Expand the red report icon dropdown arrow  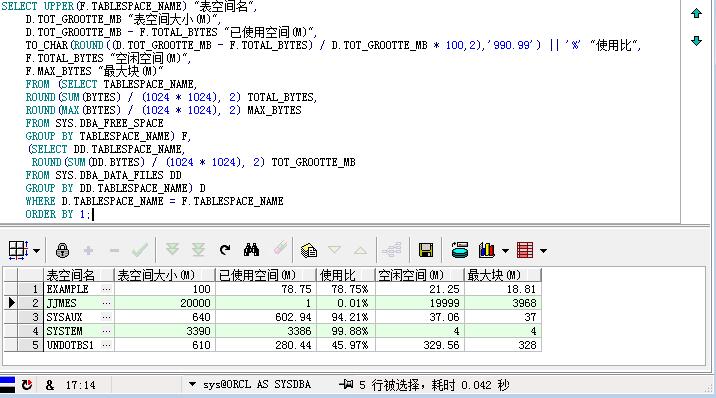543,251
